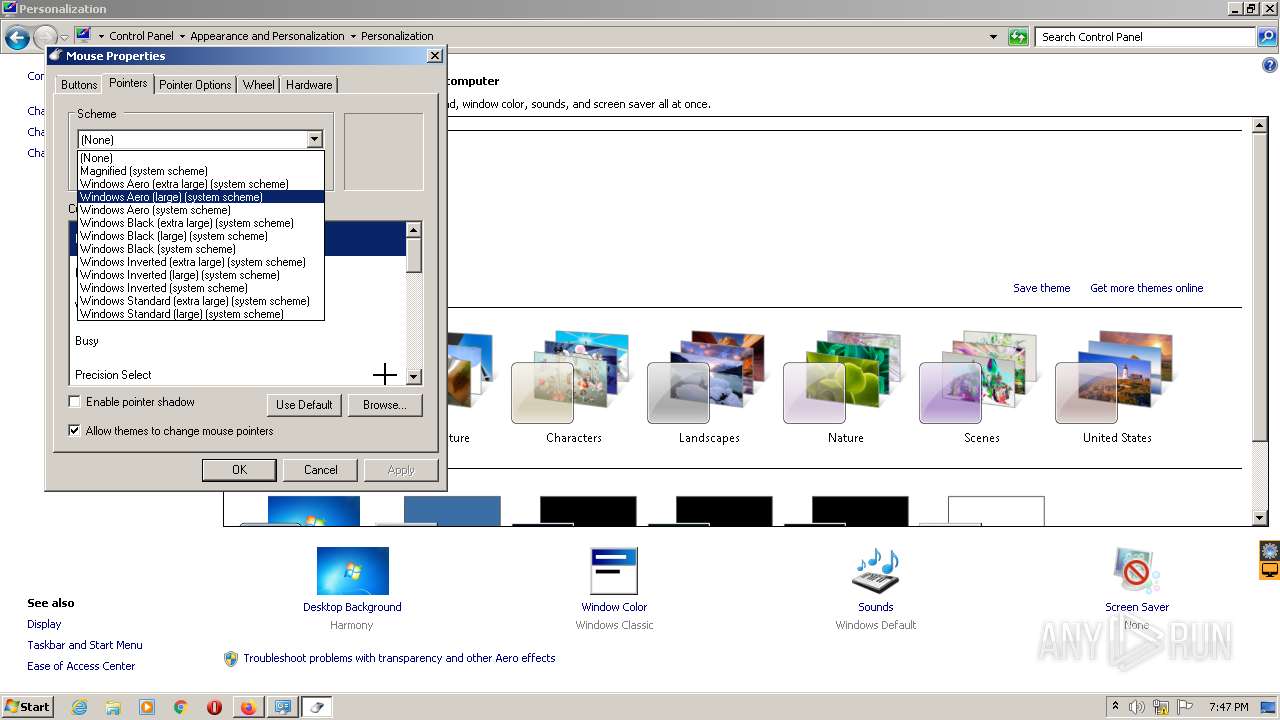
Task: Click the Browse... button
Action: click(385, 405)
